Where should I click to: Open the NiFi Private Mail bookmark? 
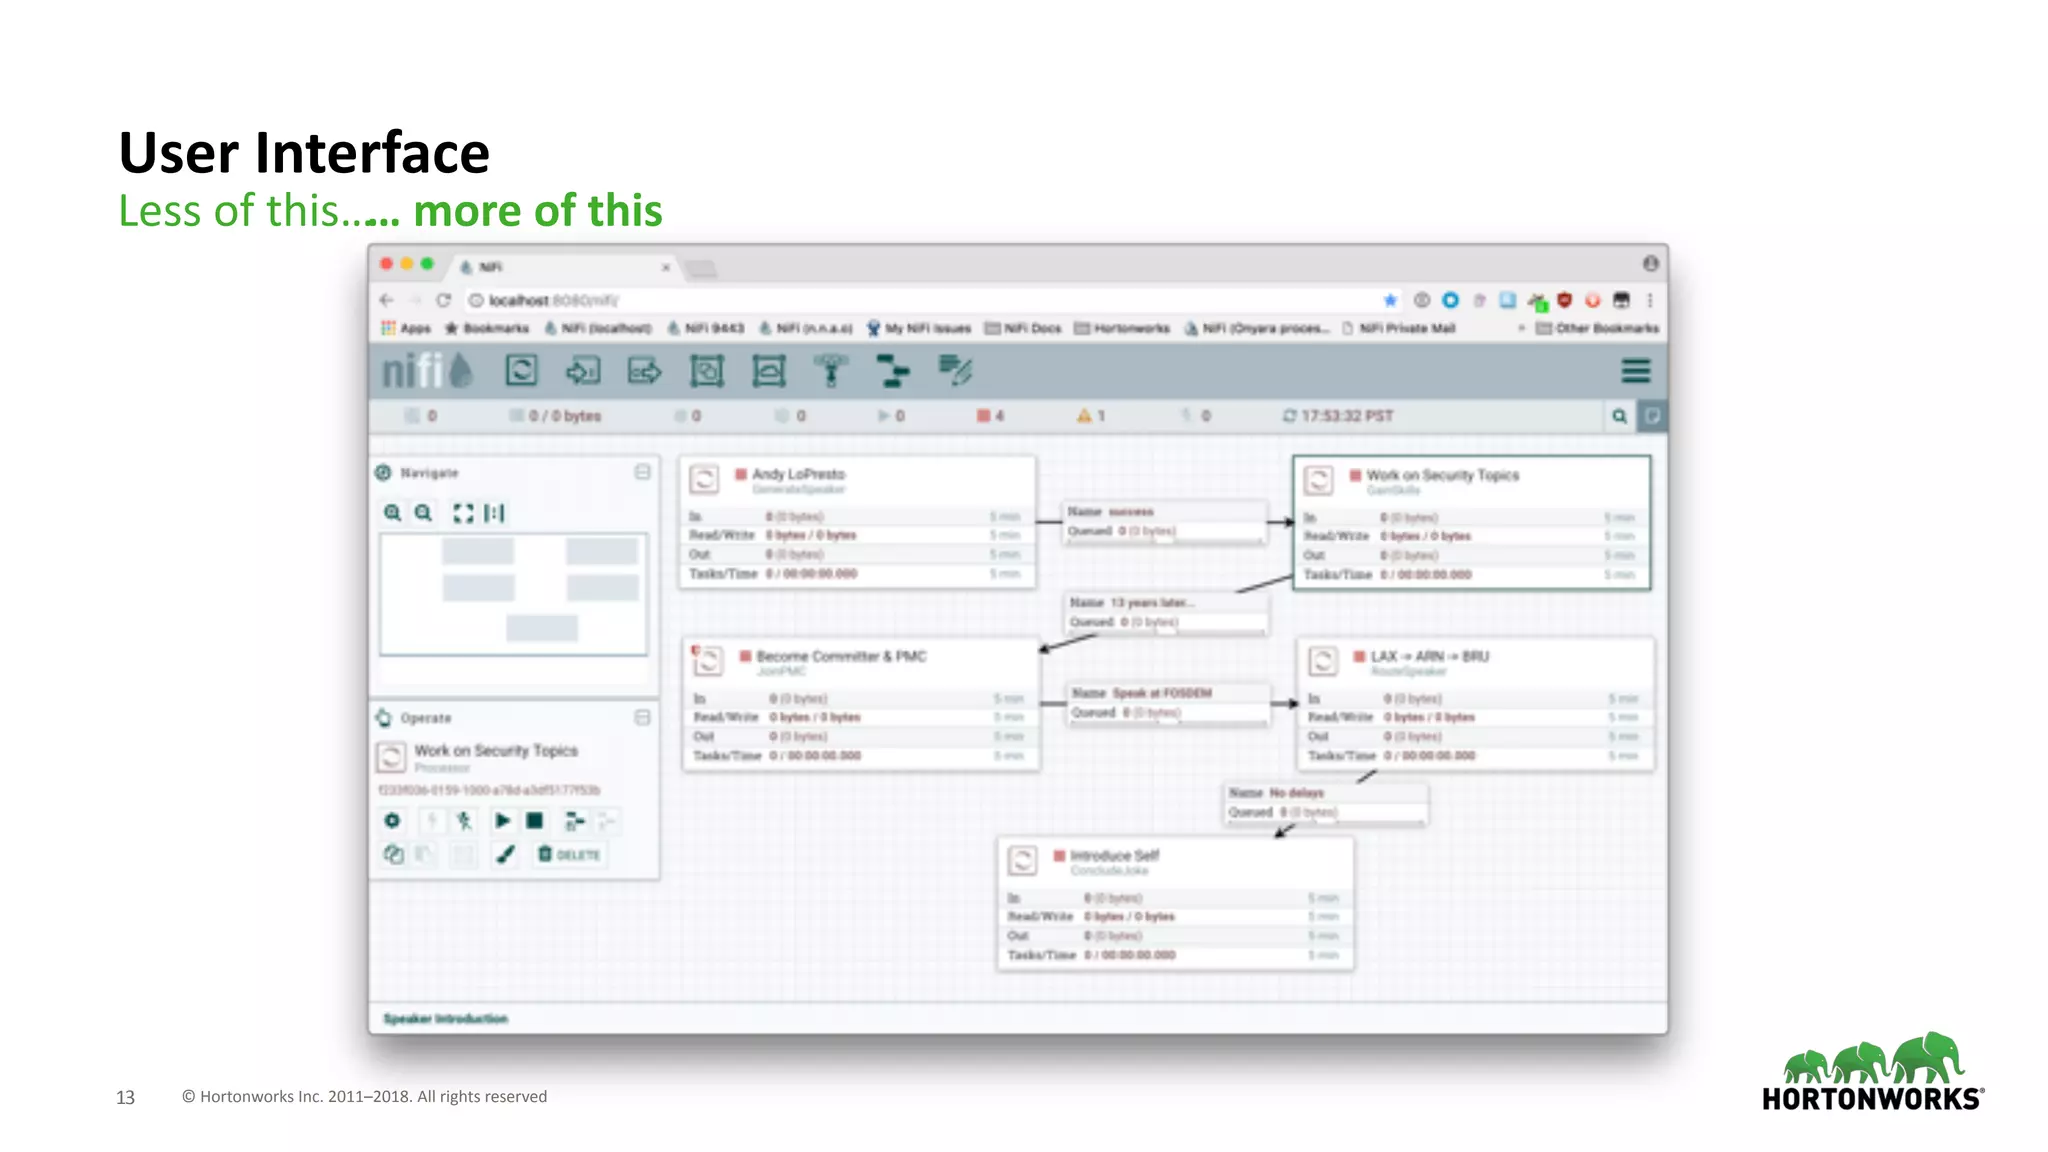pyautogui.click(x=1399, y=328)
